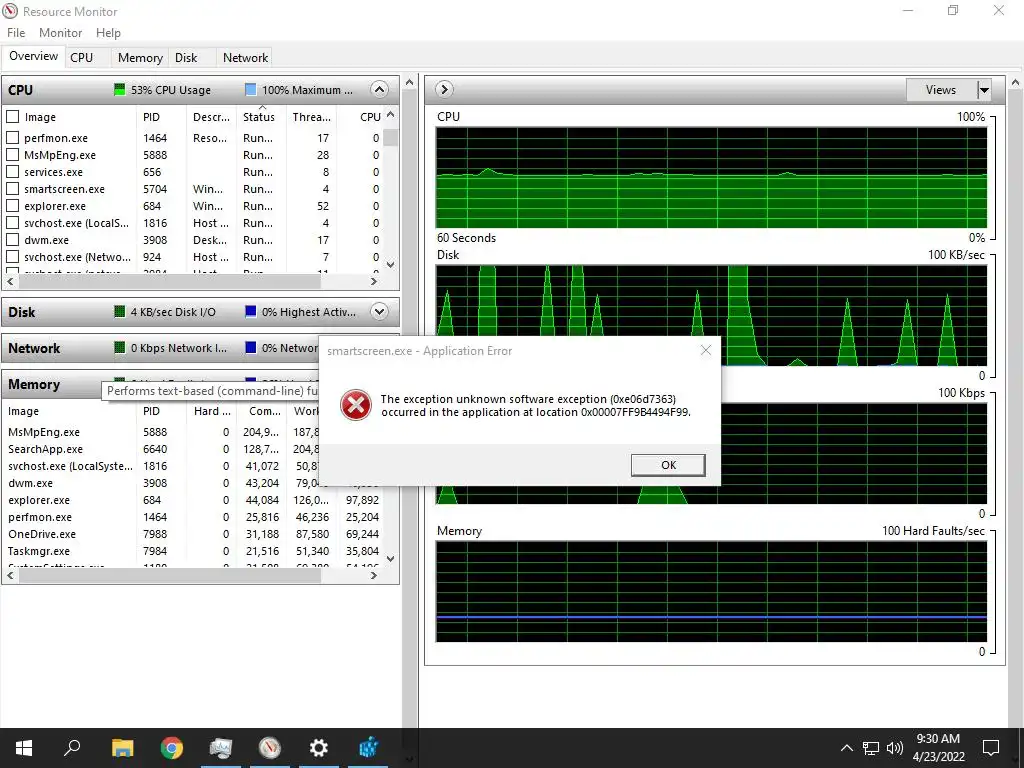Click the left pane scroll up arrow

(x=409, y=82)
